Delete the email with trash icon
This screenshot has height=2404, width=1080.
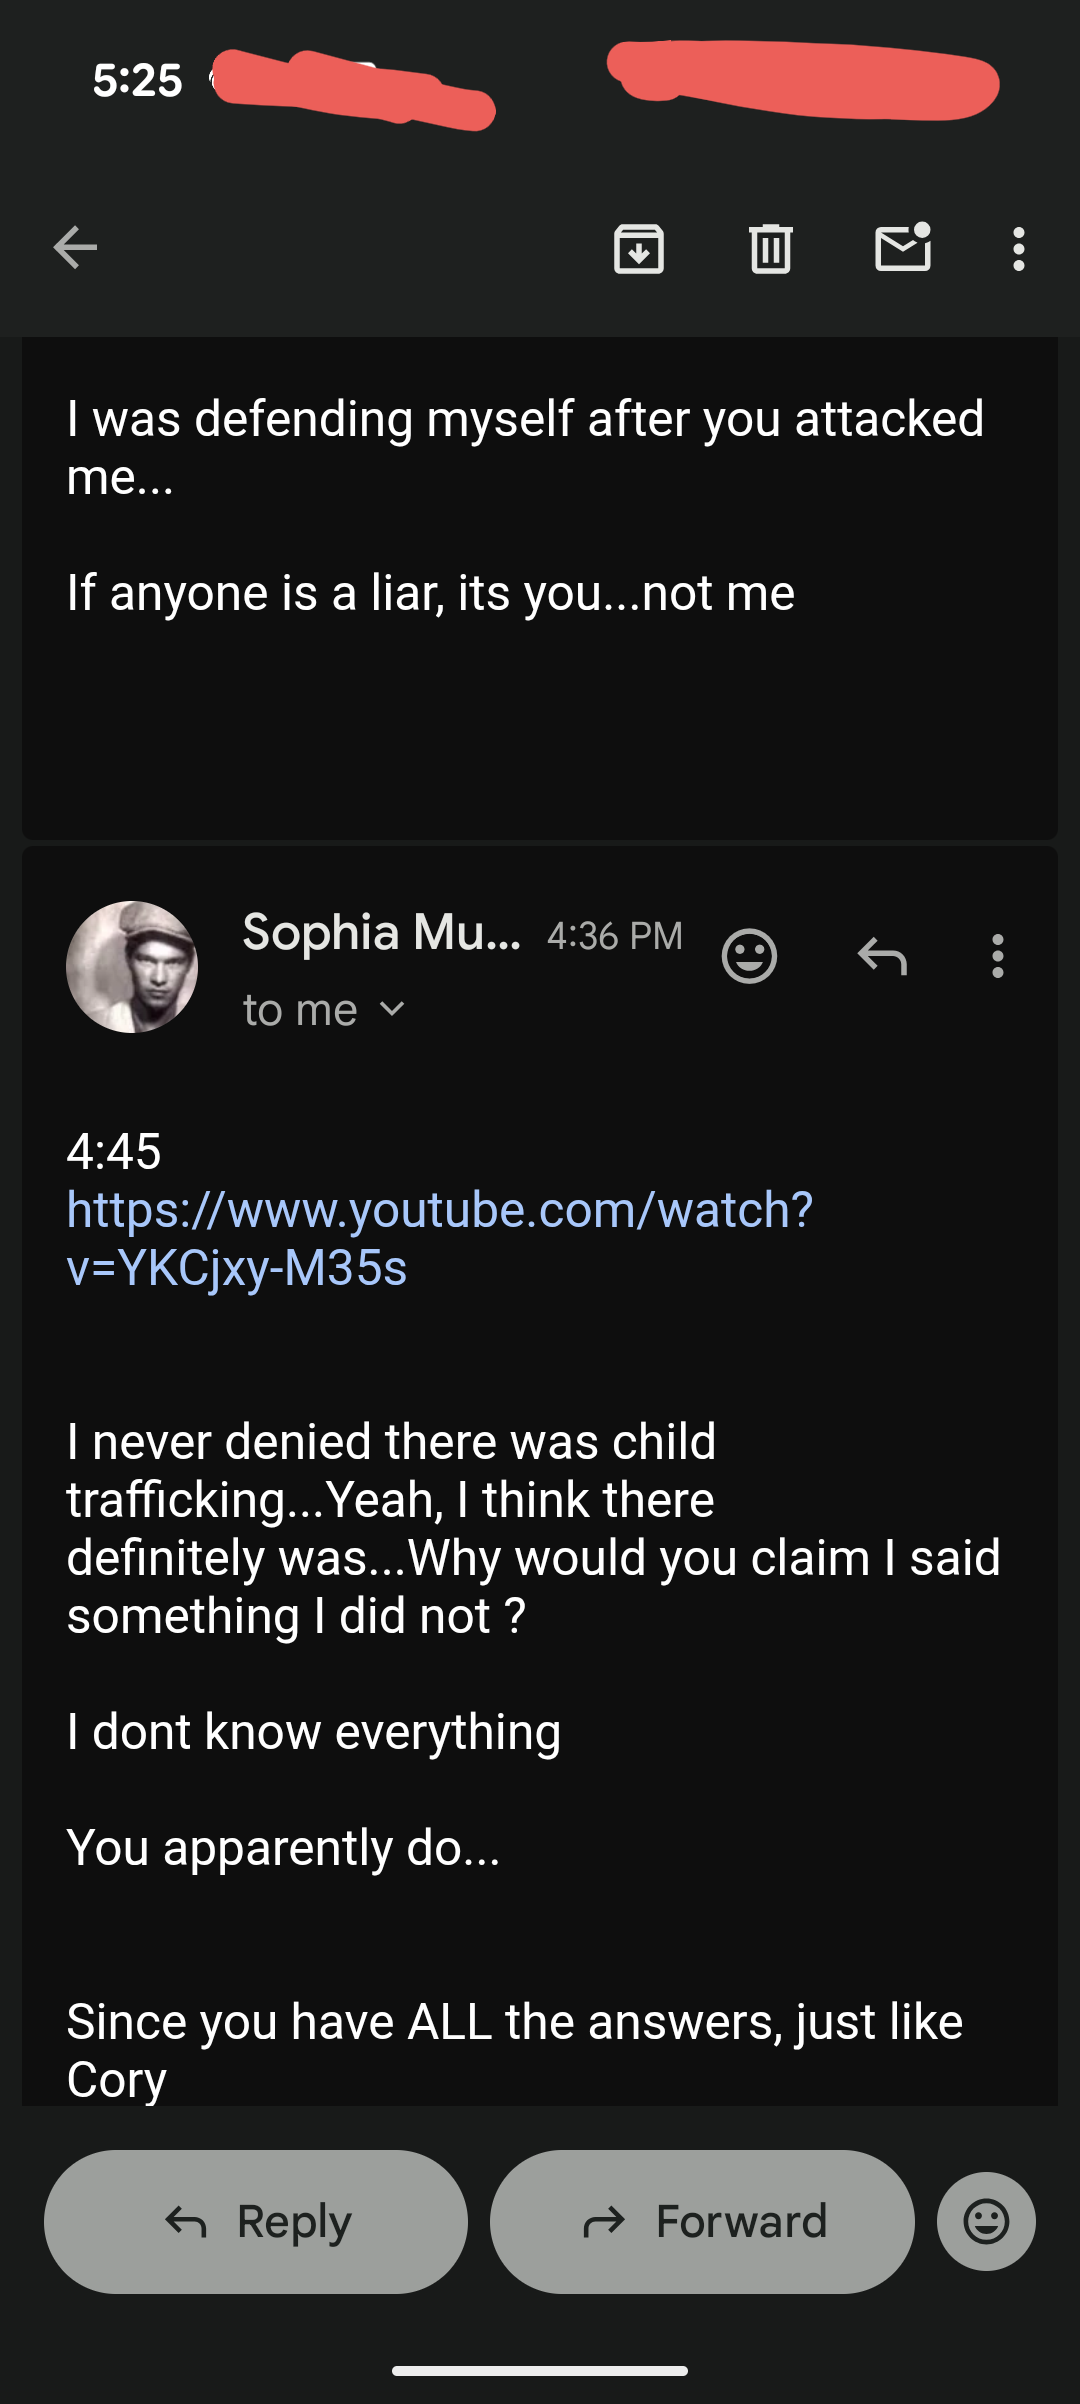point(770,248)
